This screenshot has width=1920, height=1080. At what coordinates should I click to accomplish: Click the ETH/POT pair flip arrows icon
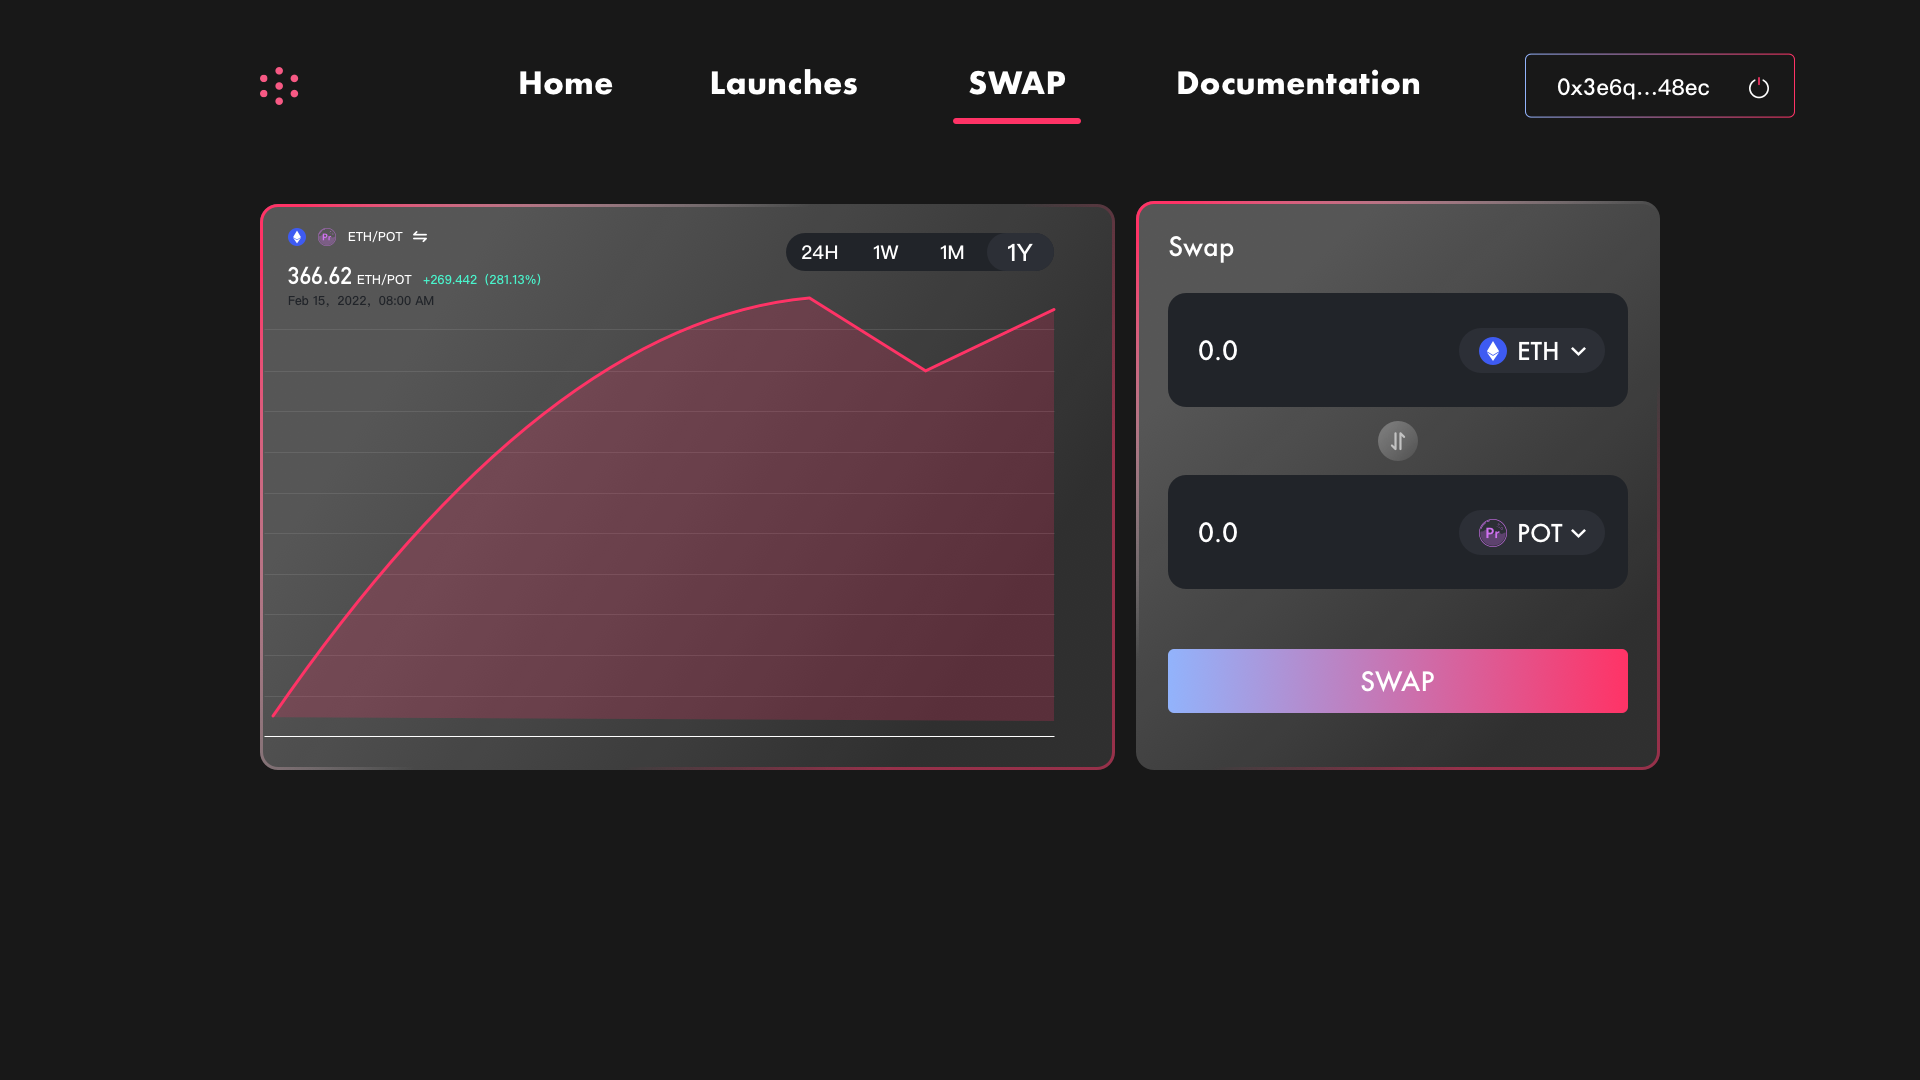pyautogui.click(x=420, y=237)
